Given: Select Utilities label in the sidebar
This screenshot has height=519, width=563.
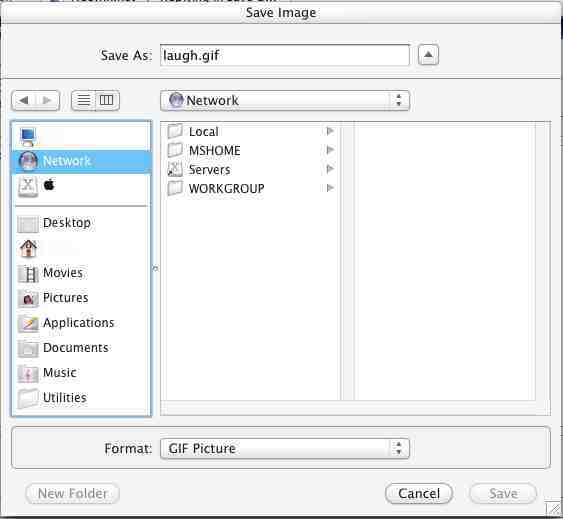Looking at the screenshot, I should [65, 397].
